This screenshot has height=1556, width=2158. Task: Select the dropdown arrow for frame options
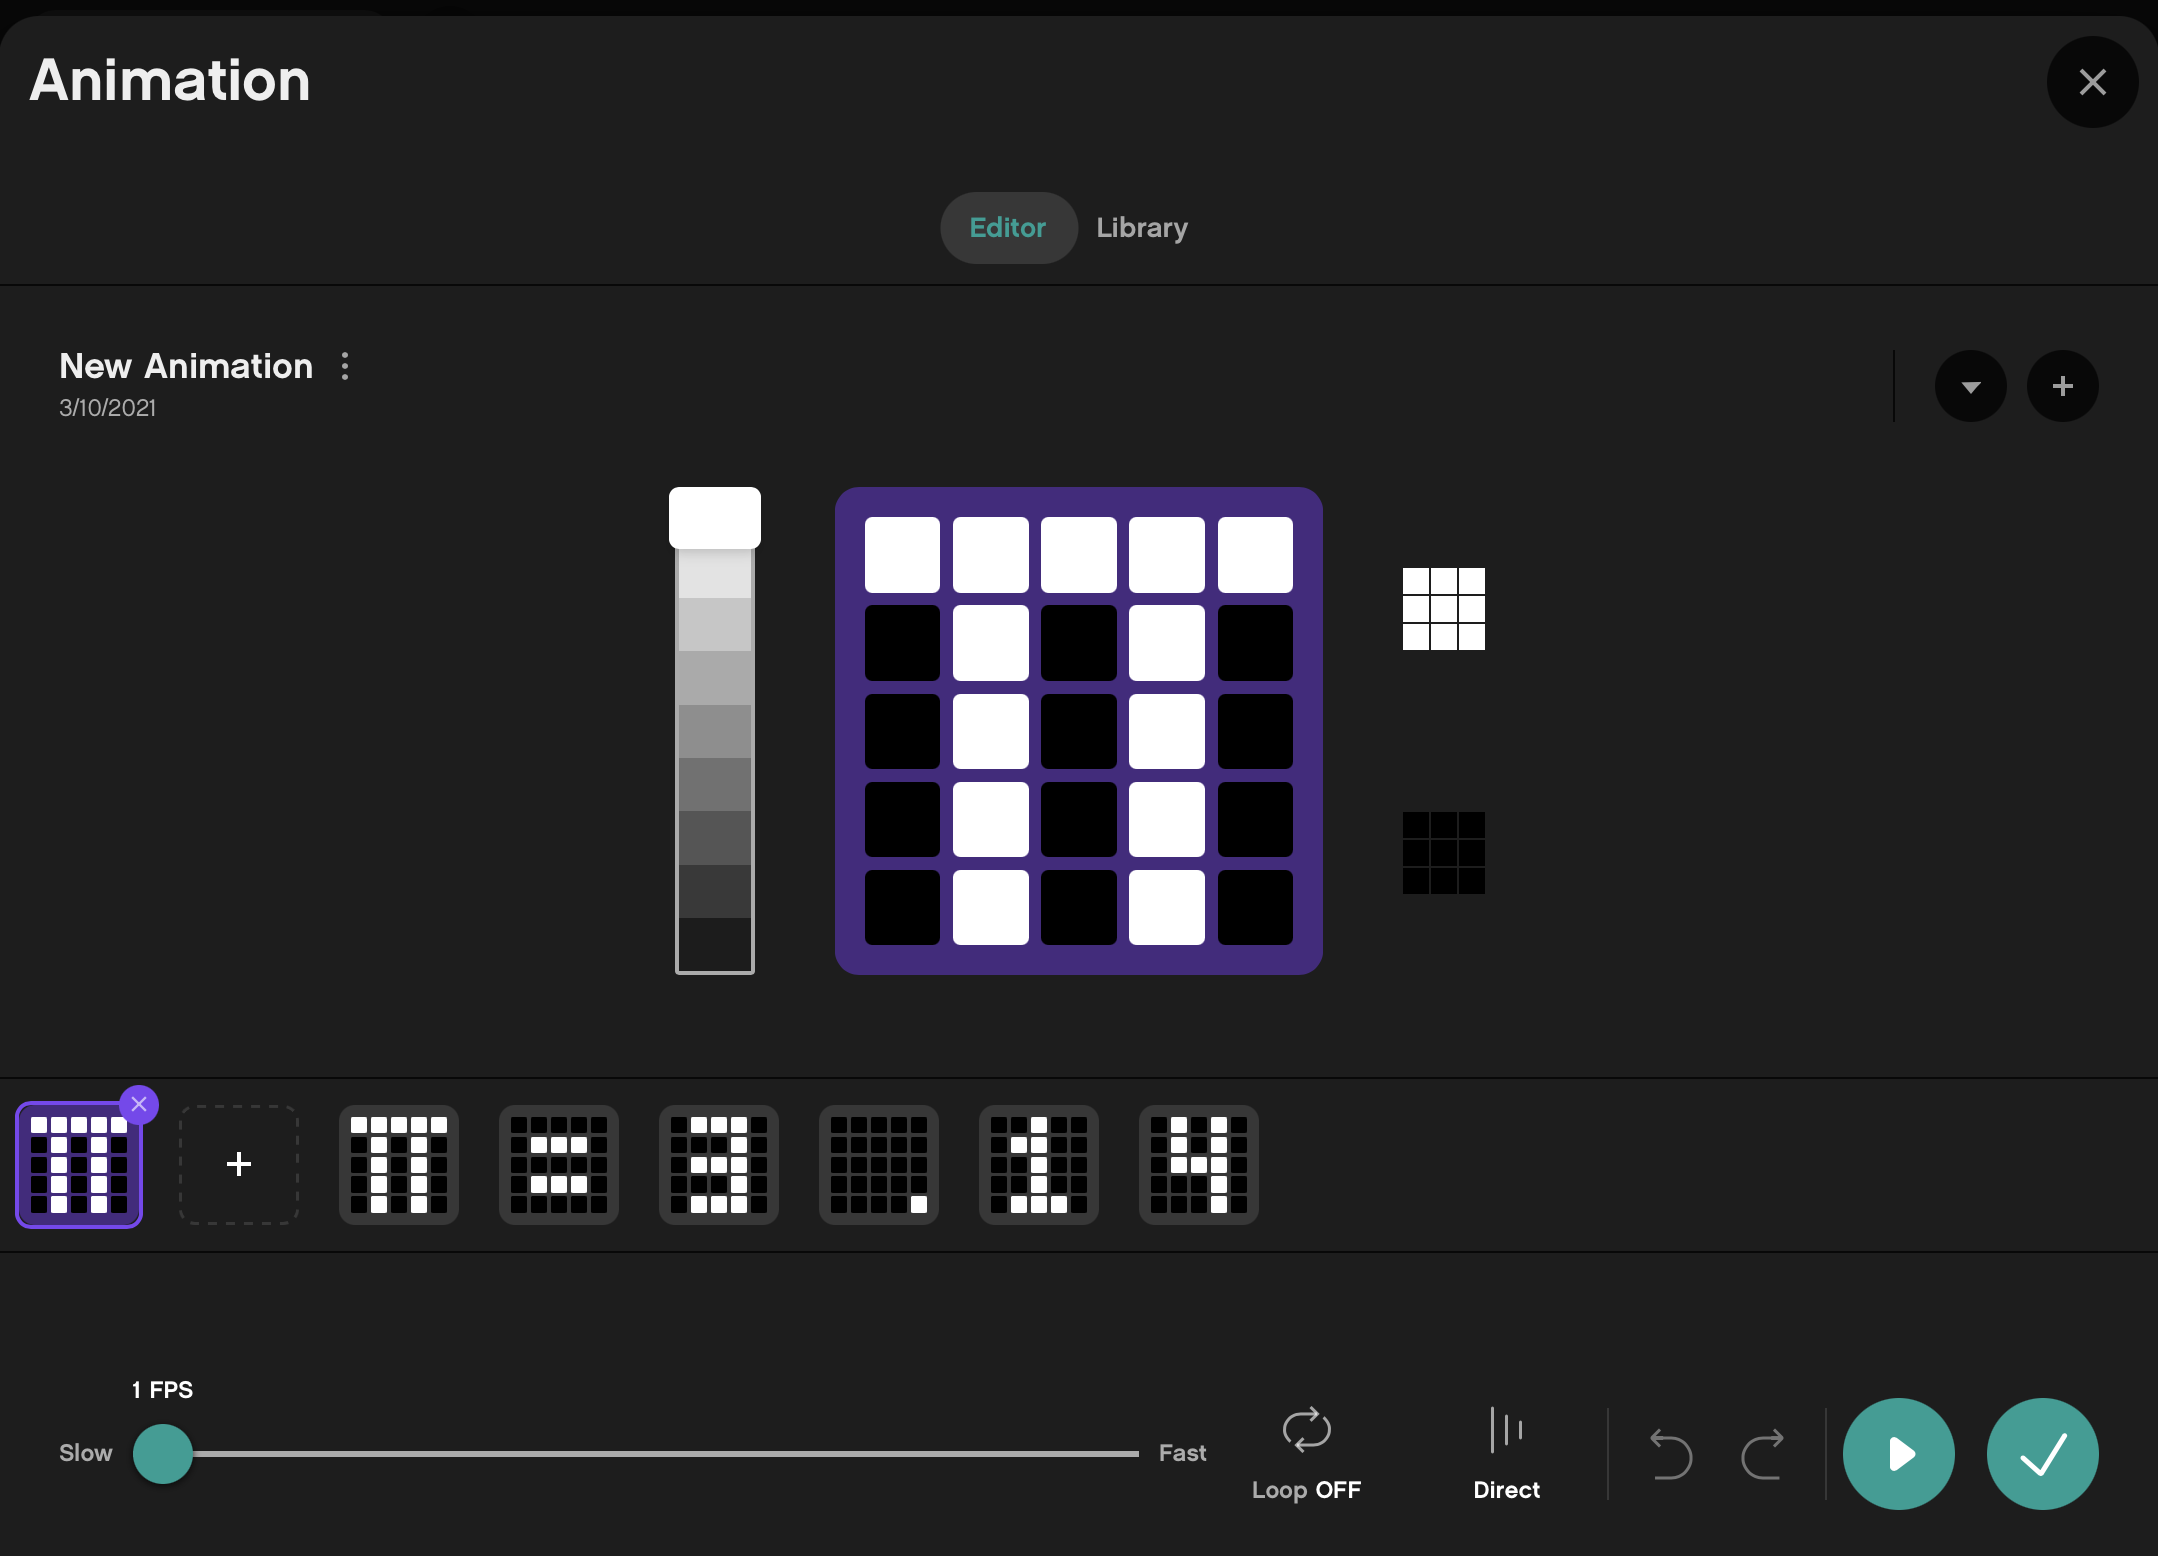[x=1972, y=385]
